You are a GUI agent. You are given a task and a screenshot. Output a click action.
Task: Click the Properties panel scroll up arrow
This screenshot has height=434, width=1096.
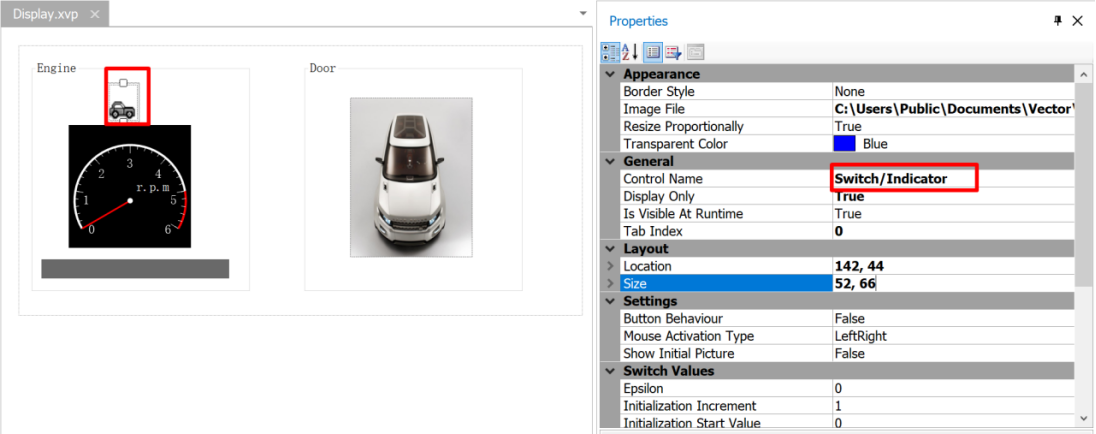point(1082,74)
